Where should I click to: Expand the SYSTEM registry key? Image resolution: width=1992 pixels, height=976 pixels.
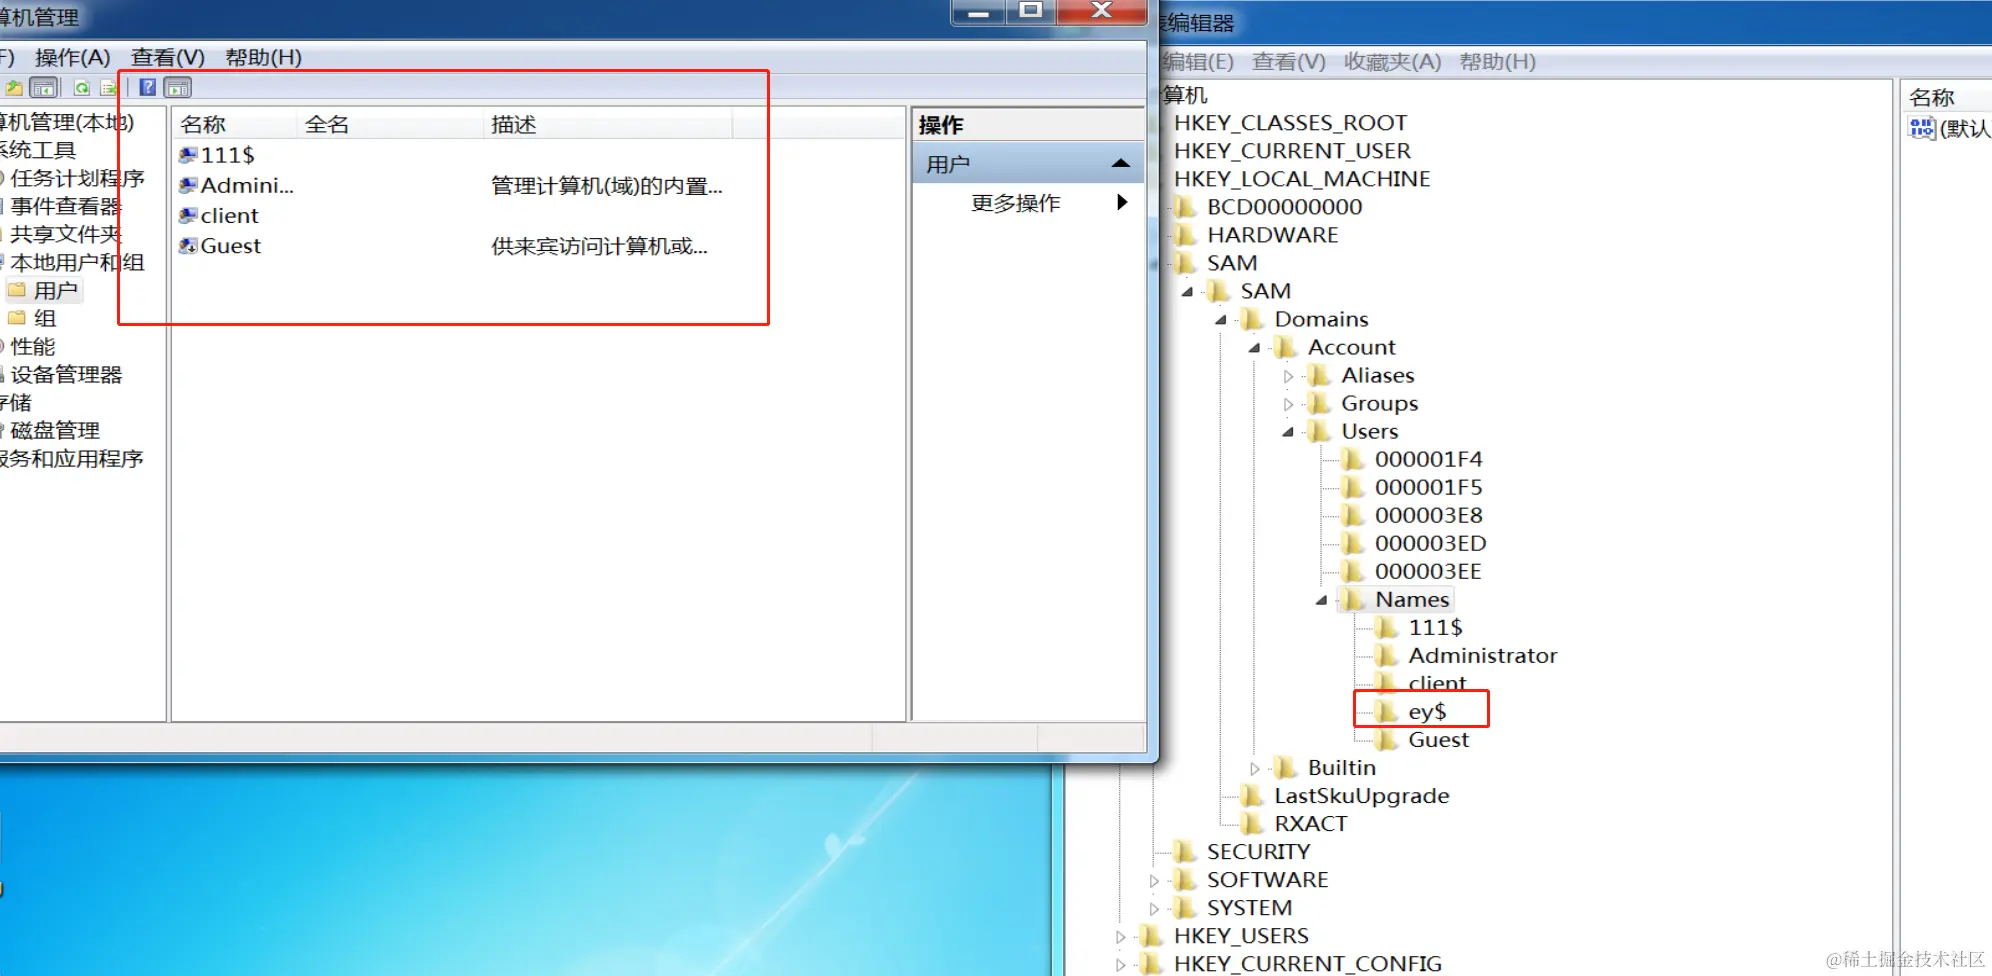point(1154,908)
